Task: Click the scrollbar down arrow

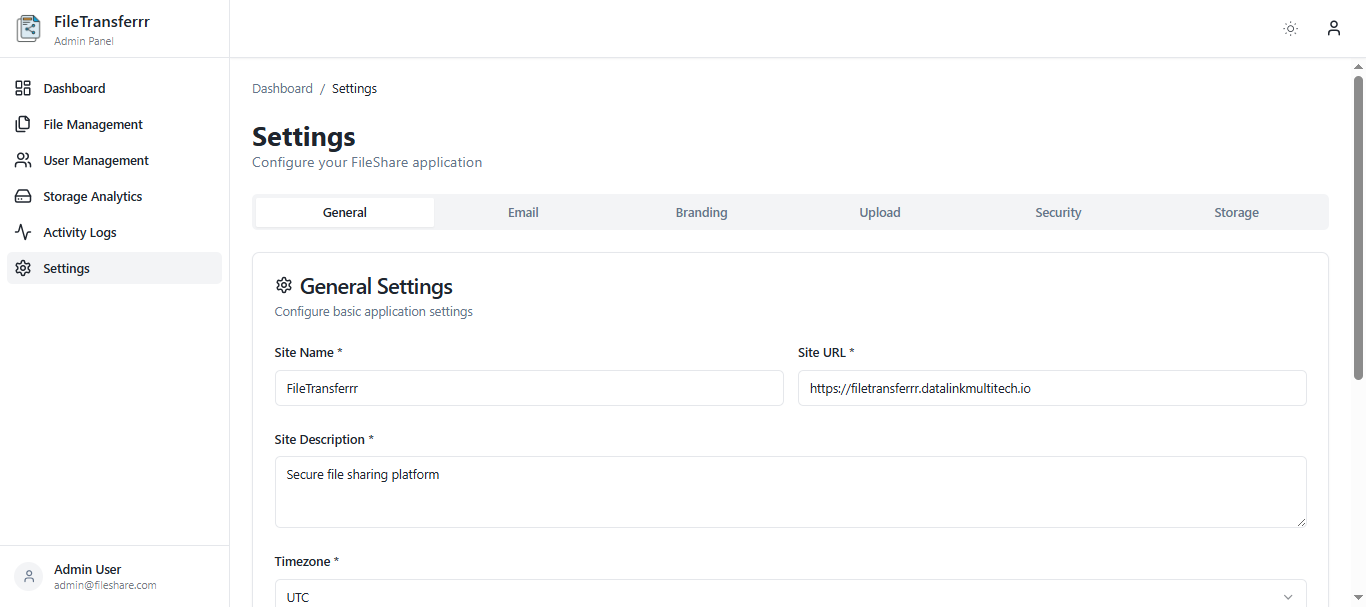Action: coord(1358,597)
